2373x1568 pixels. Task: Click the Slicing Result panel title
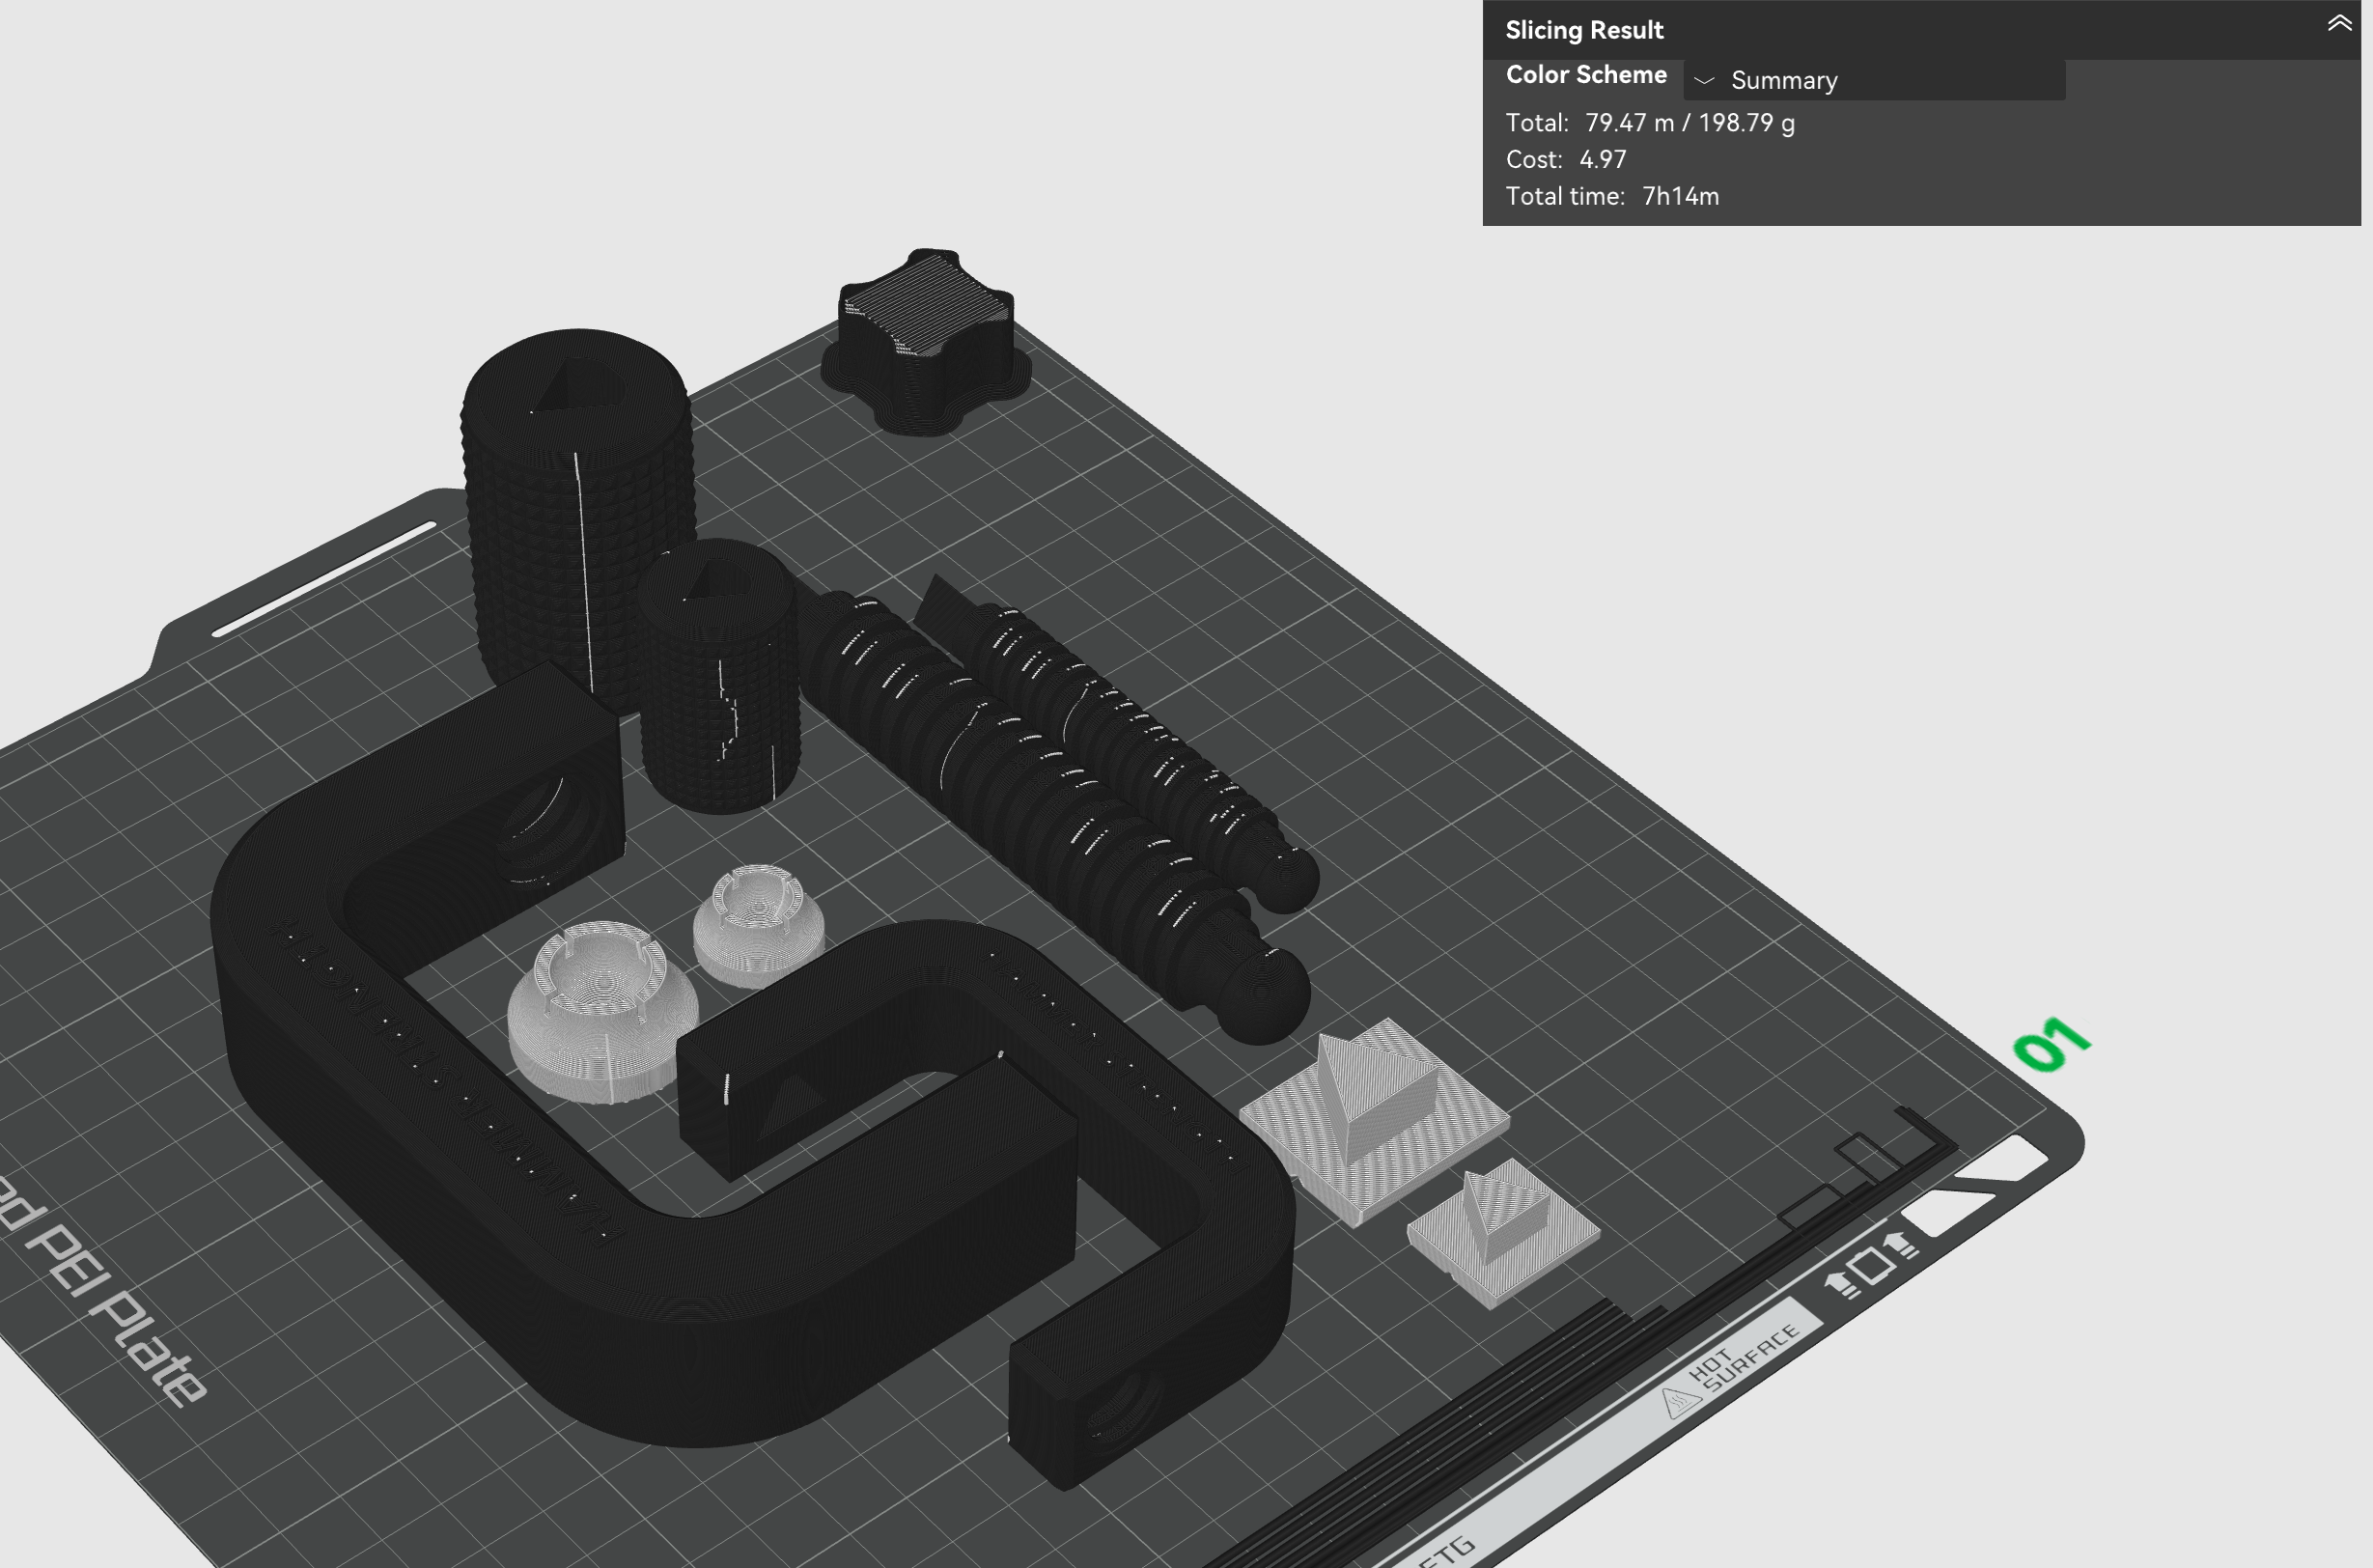[x=1583, y=30]
